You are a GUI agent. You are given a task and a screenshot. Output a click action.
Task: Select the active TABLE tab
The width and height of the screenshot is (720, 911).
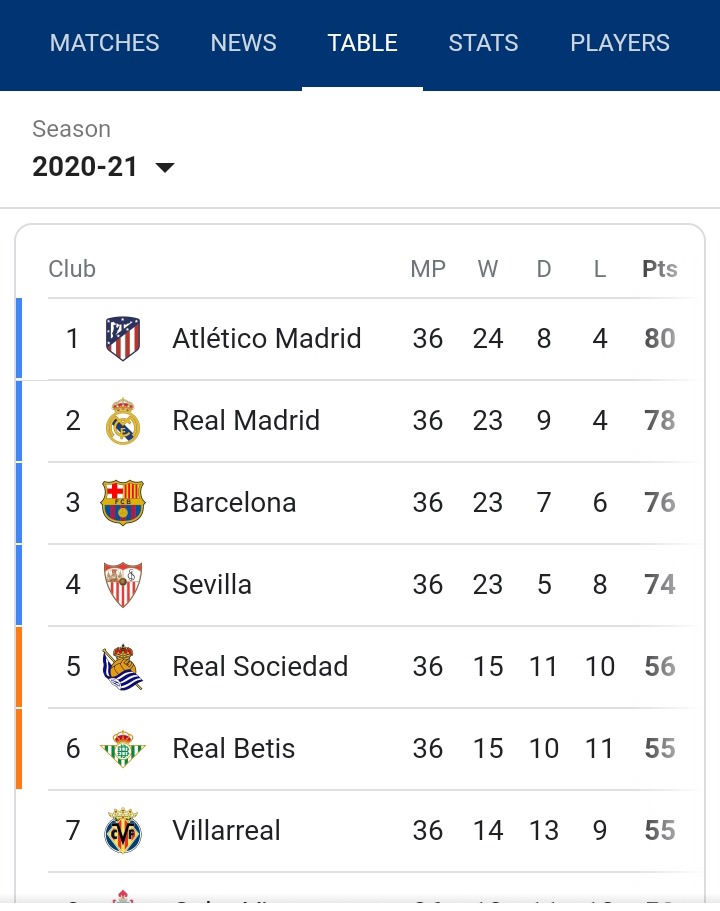pos(363,43)
